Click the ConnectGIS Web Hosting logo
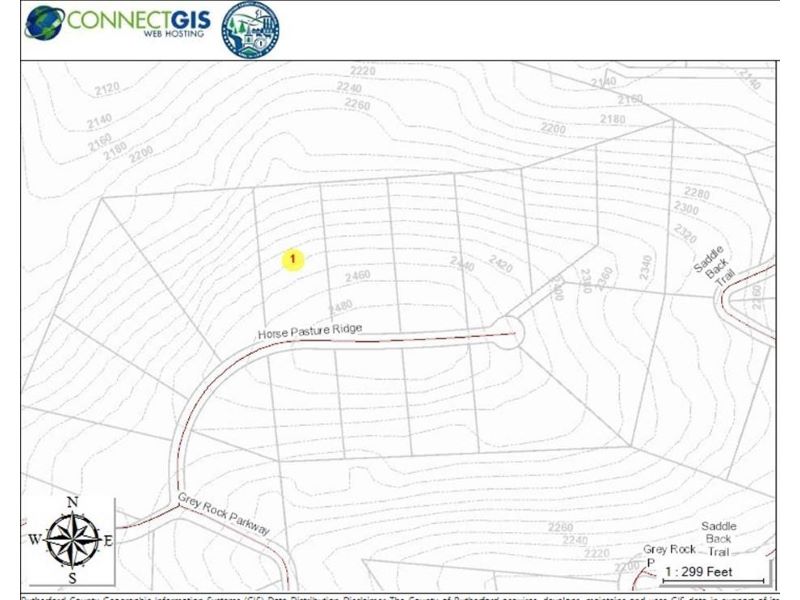The height and width of the screenshot is (600, 800). [118, 23]
